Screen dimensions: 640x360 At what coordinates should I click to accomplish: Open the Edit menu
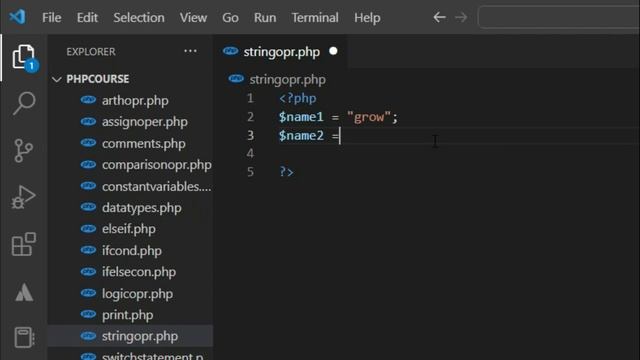(x=87, y=18)
